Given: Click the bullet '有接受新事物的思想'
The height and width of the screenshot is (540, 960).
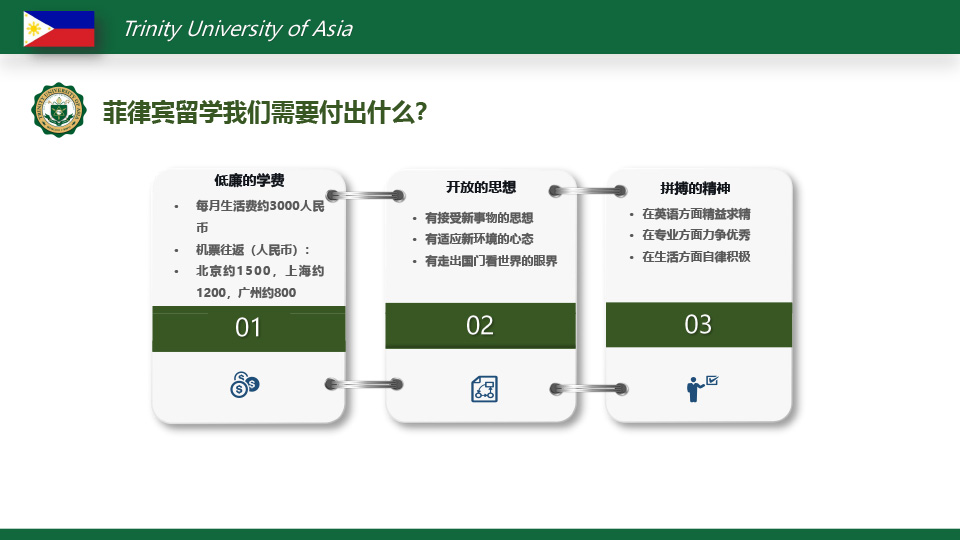Looking at the screenshot, I should [x=479, y=218].
